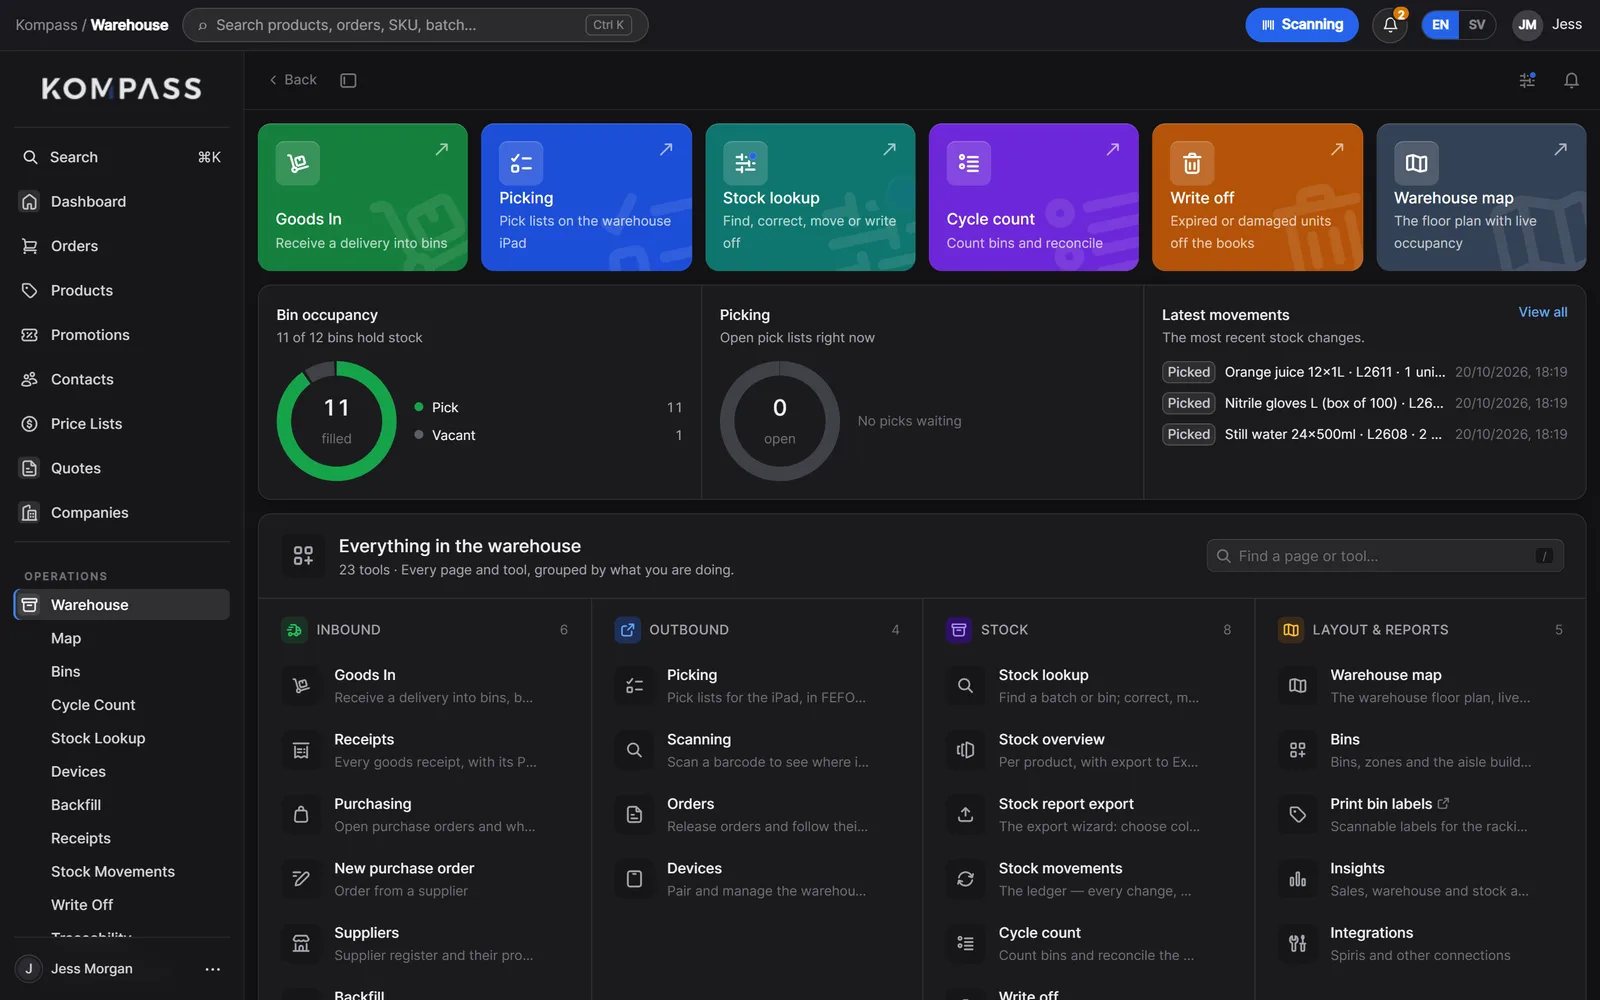1600x1000 pixels.
Task: Click the bell icon below the header bar
Action: [1571, 80]
